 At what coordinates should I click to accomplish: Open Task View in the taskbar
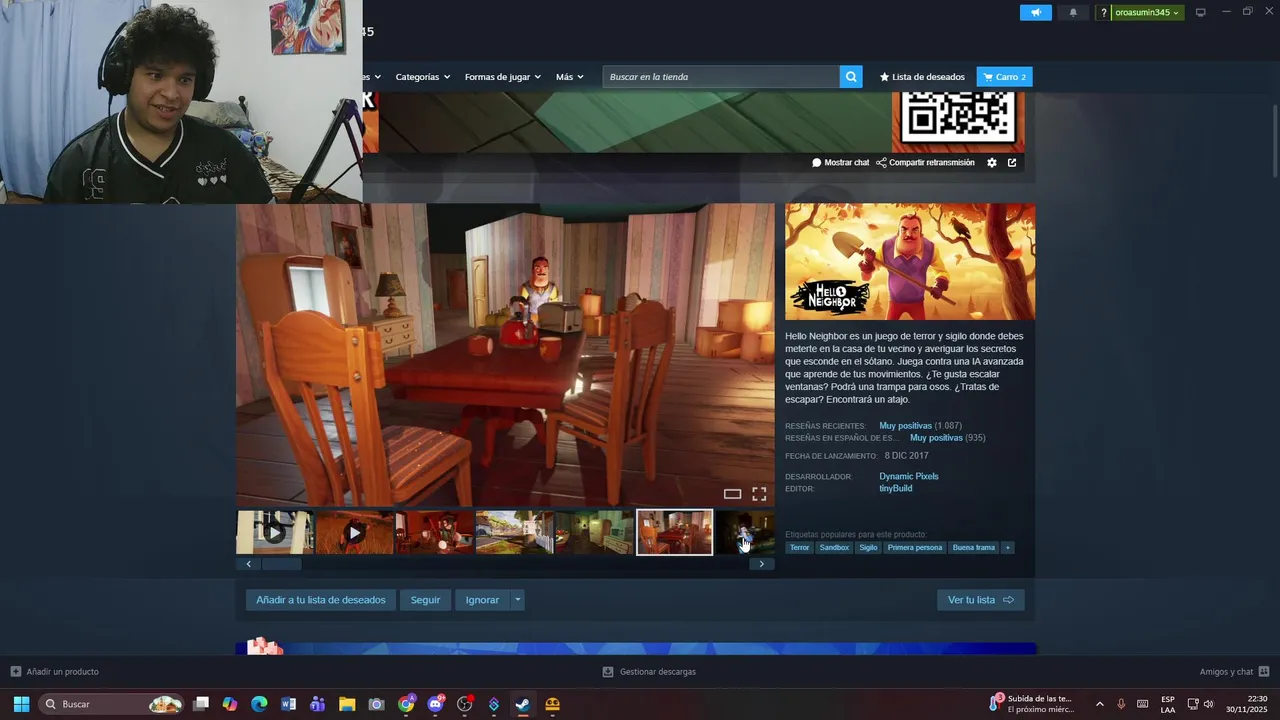pyautogui.click(x=201, y=704)
